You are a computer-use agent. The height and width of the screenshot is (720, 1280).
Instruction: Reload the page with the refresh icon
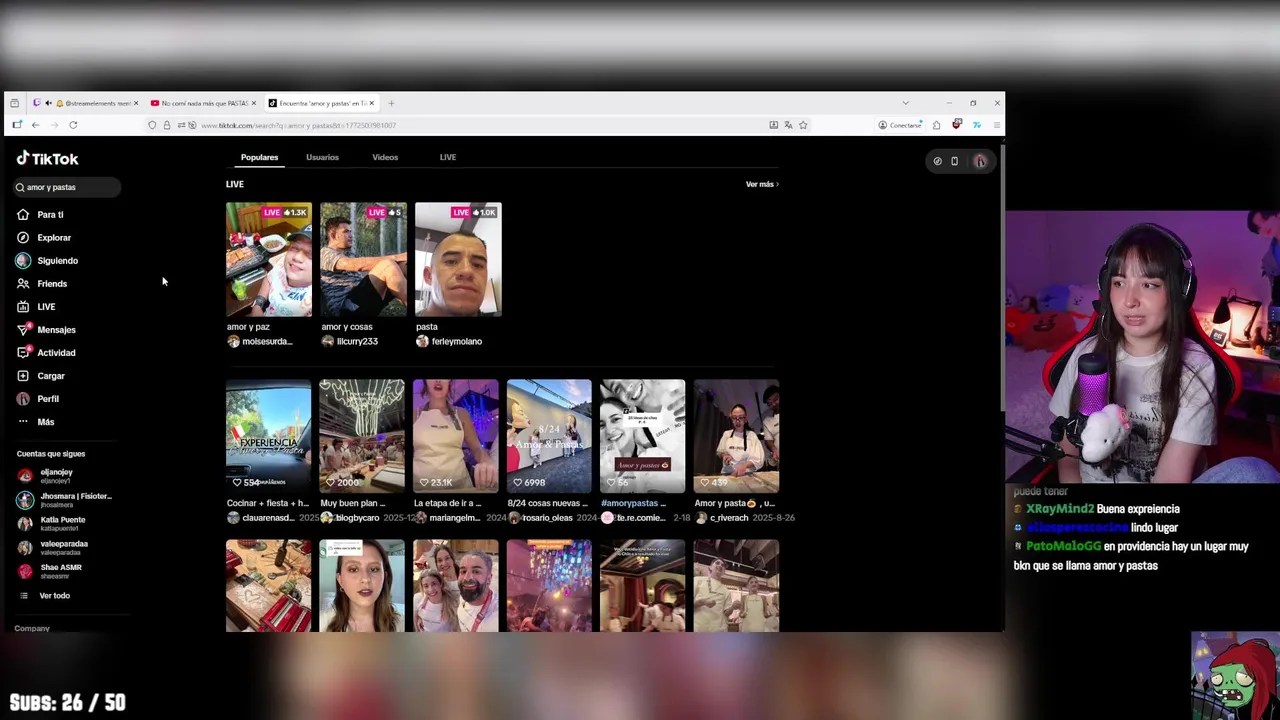(x=73, y=125)
